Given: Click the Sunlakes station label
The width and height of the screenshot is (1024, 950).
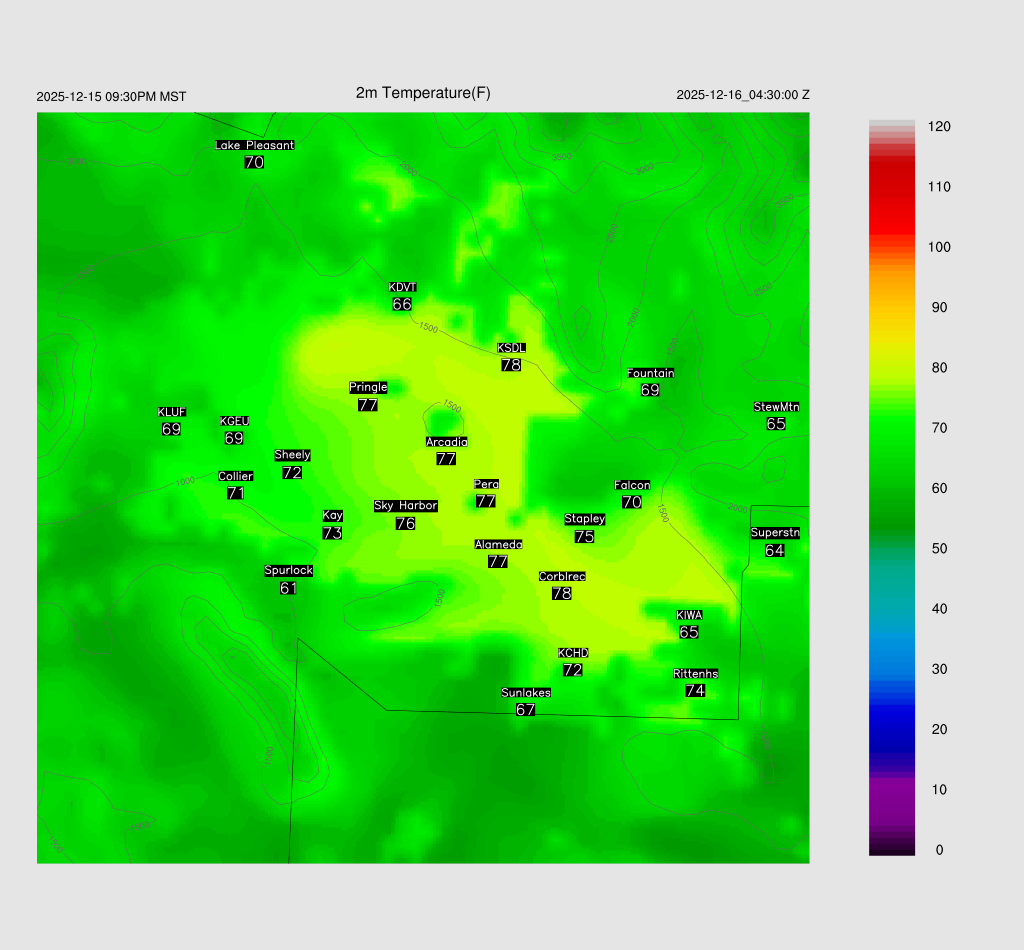Looking at the screenshot, I should click(x=526, y=693).
